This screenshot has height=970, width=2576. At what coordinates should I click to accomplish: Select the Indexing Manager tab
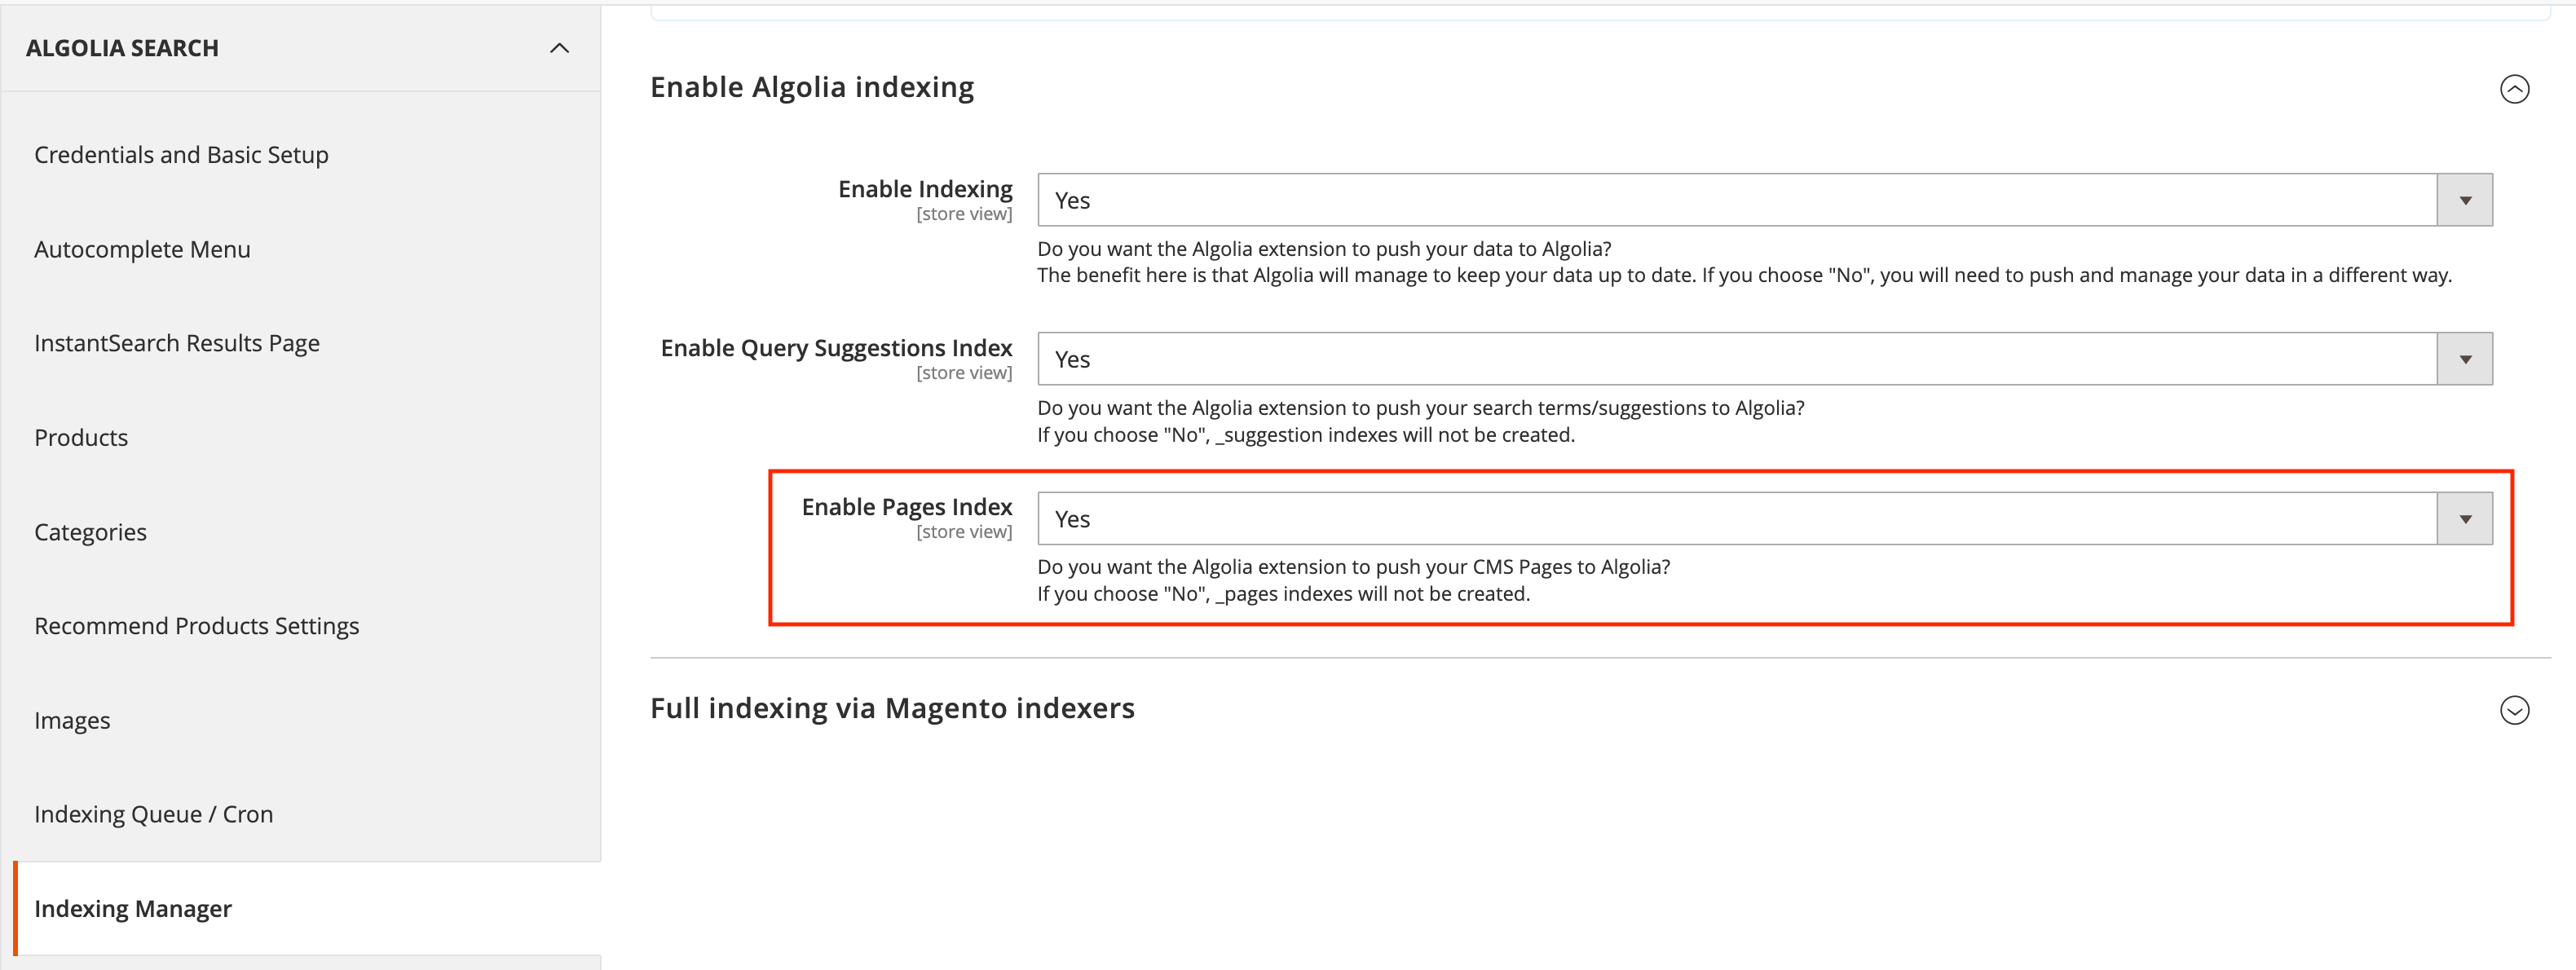click(133, 908)
